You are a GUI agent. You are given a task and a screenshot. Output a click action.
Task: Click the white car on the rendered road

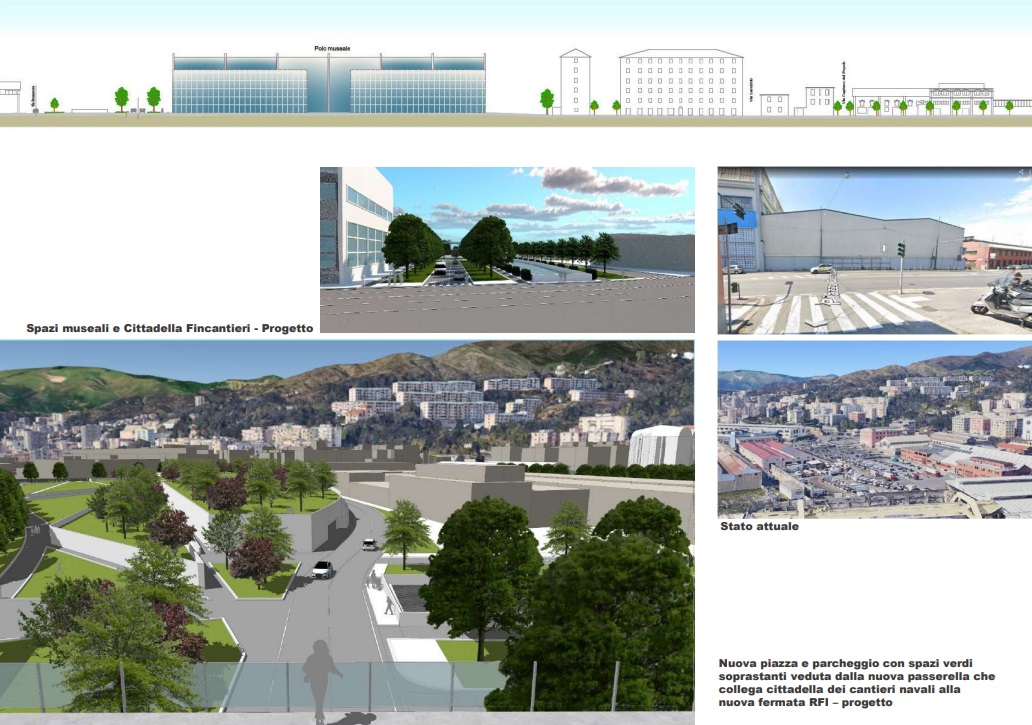pos(323,569)
